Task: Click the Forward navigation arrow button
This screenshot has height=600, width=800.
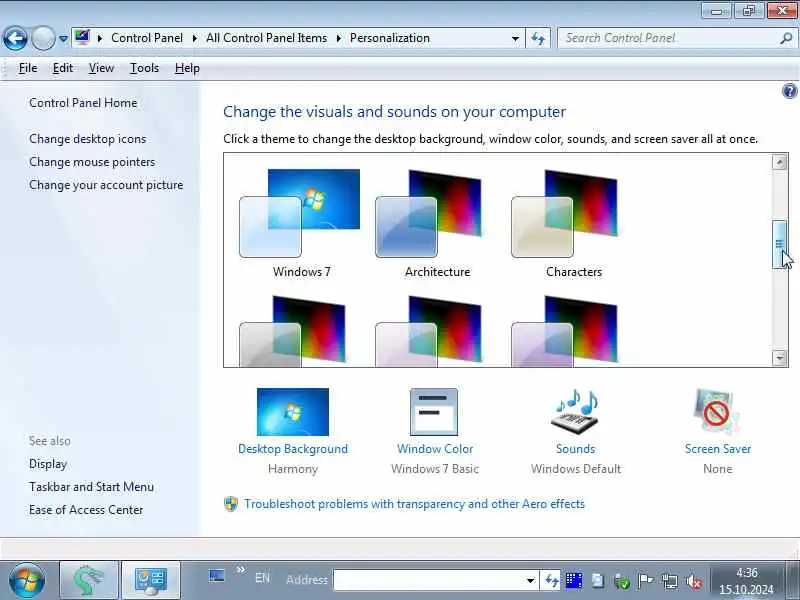Action: coord(43,38)
